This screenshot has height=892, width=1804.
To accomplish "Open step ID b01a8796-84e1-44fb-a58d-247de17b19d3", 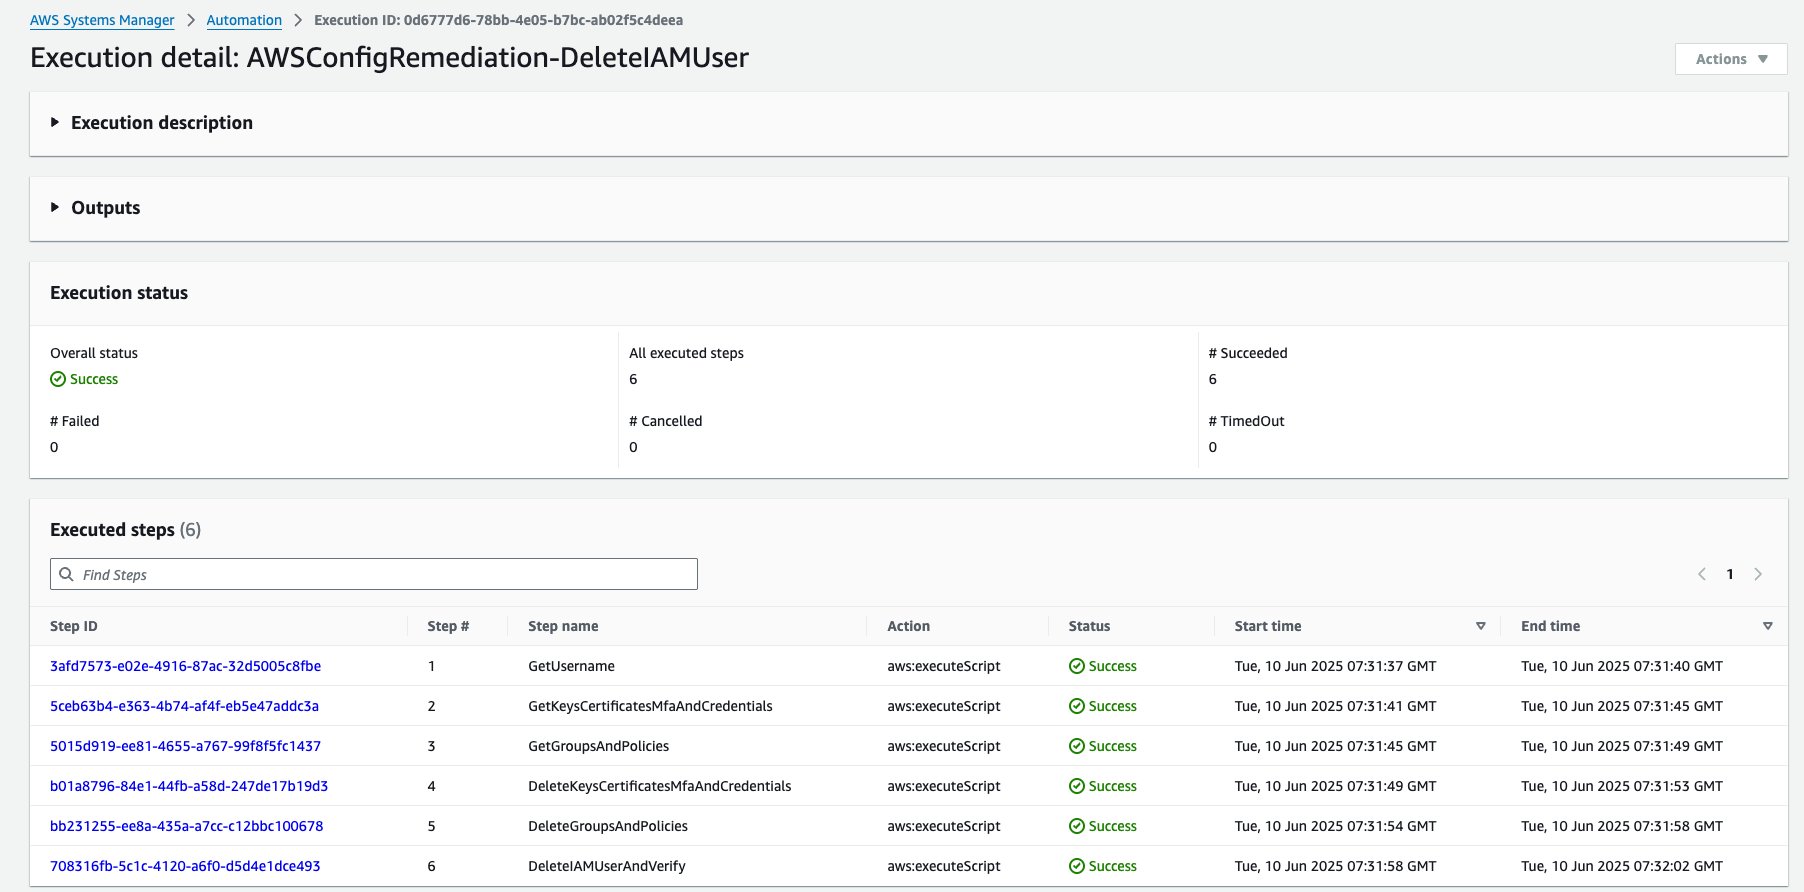I will tap(189, 786).
